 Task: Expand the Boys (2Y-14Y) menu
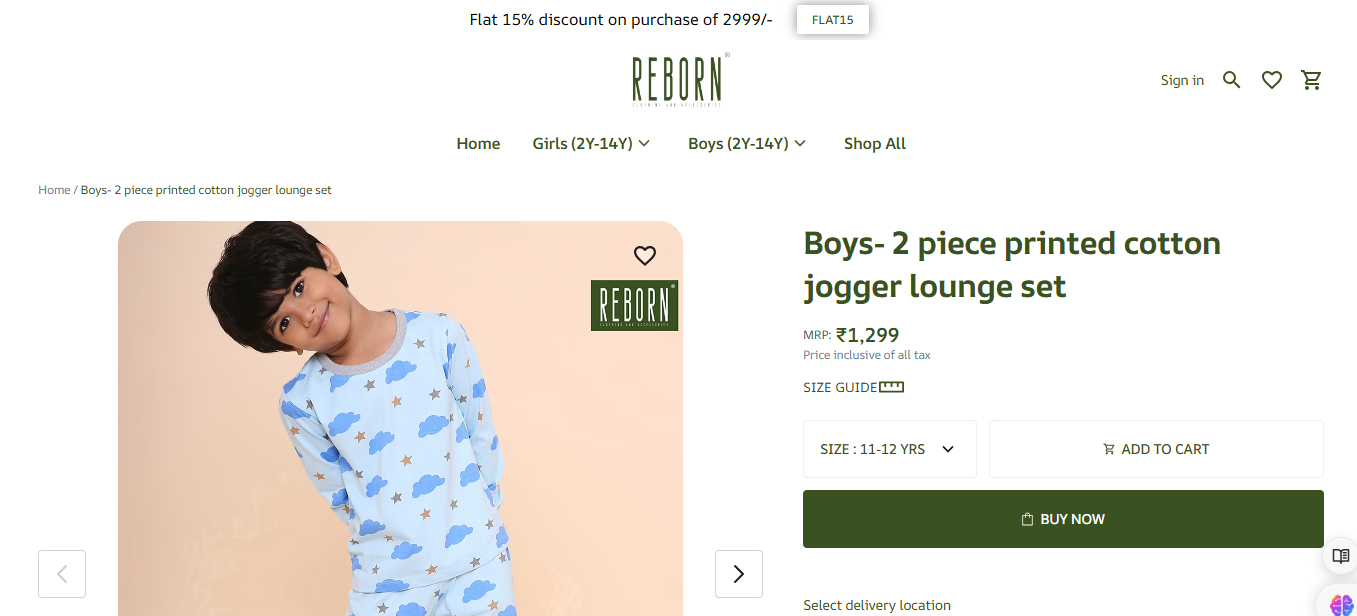[747, 144]
